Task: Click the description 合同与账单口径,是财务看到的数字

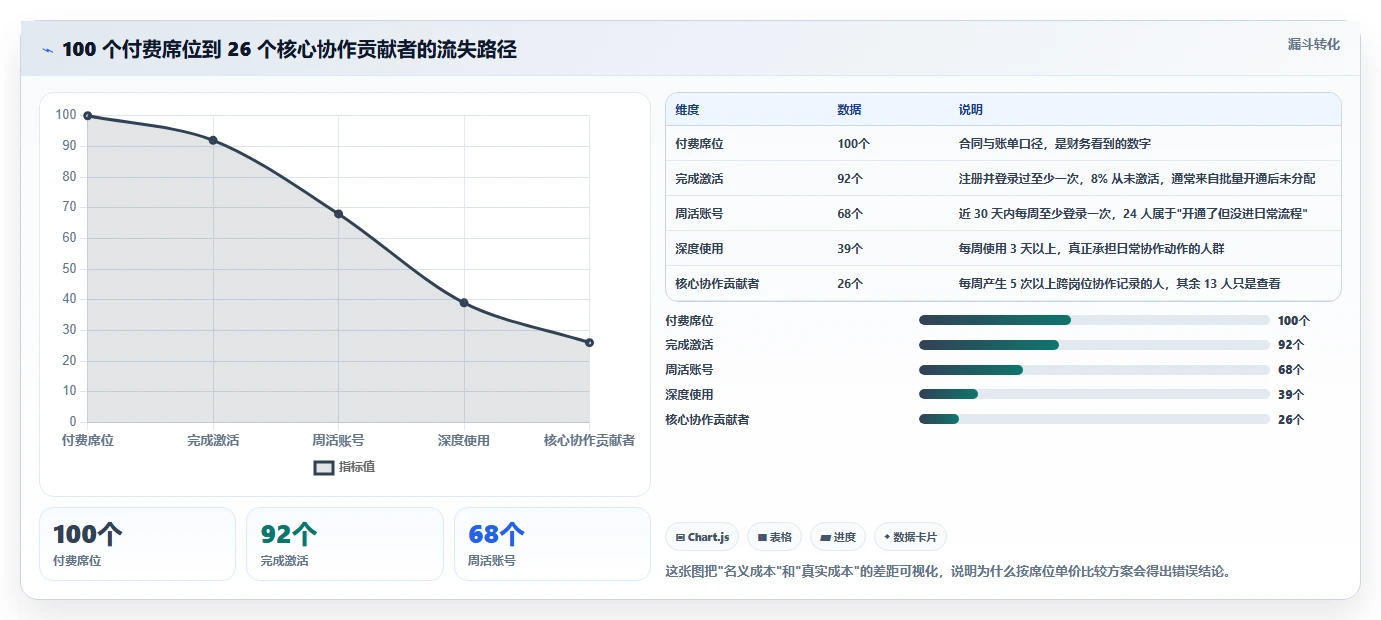Action: 1055,144
